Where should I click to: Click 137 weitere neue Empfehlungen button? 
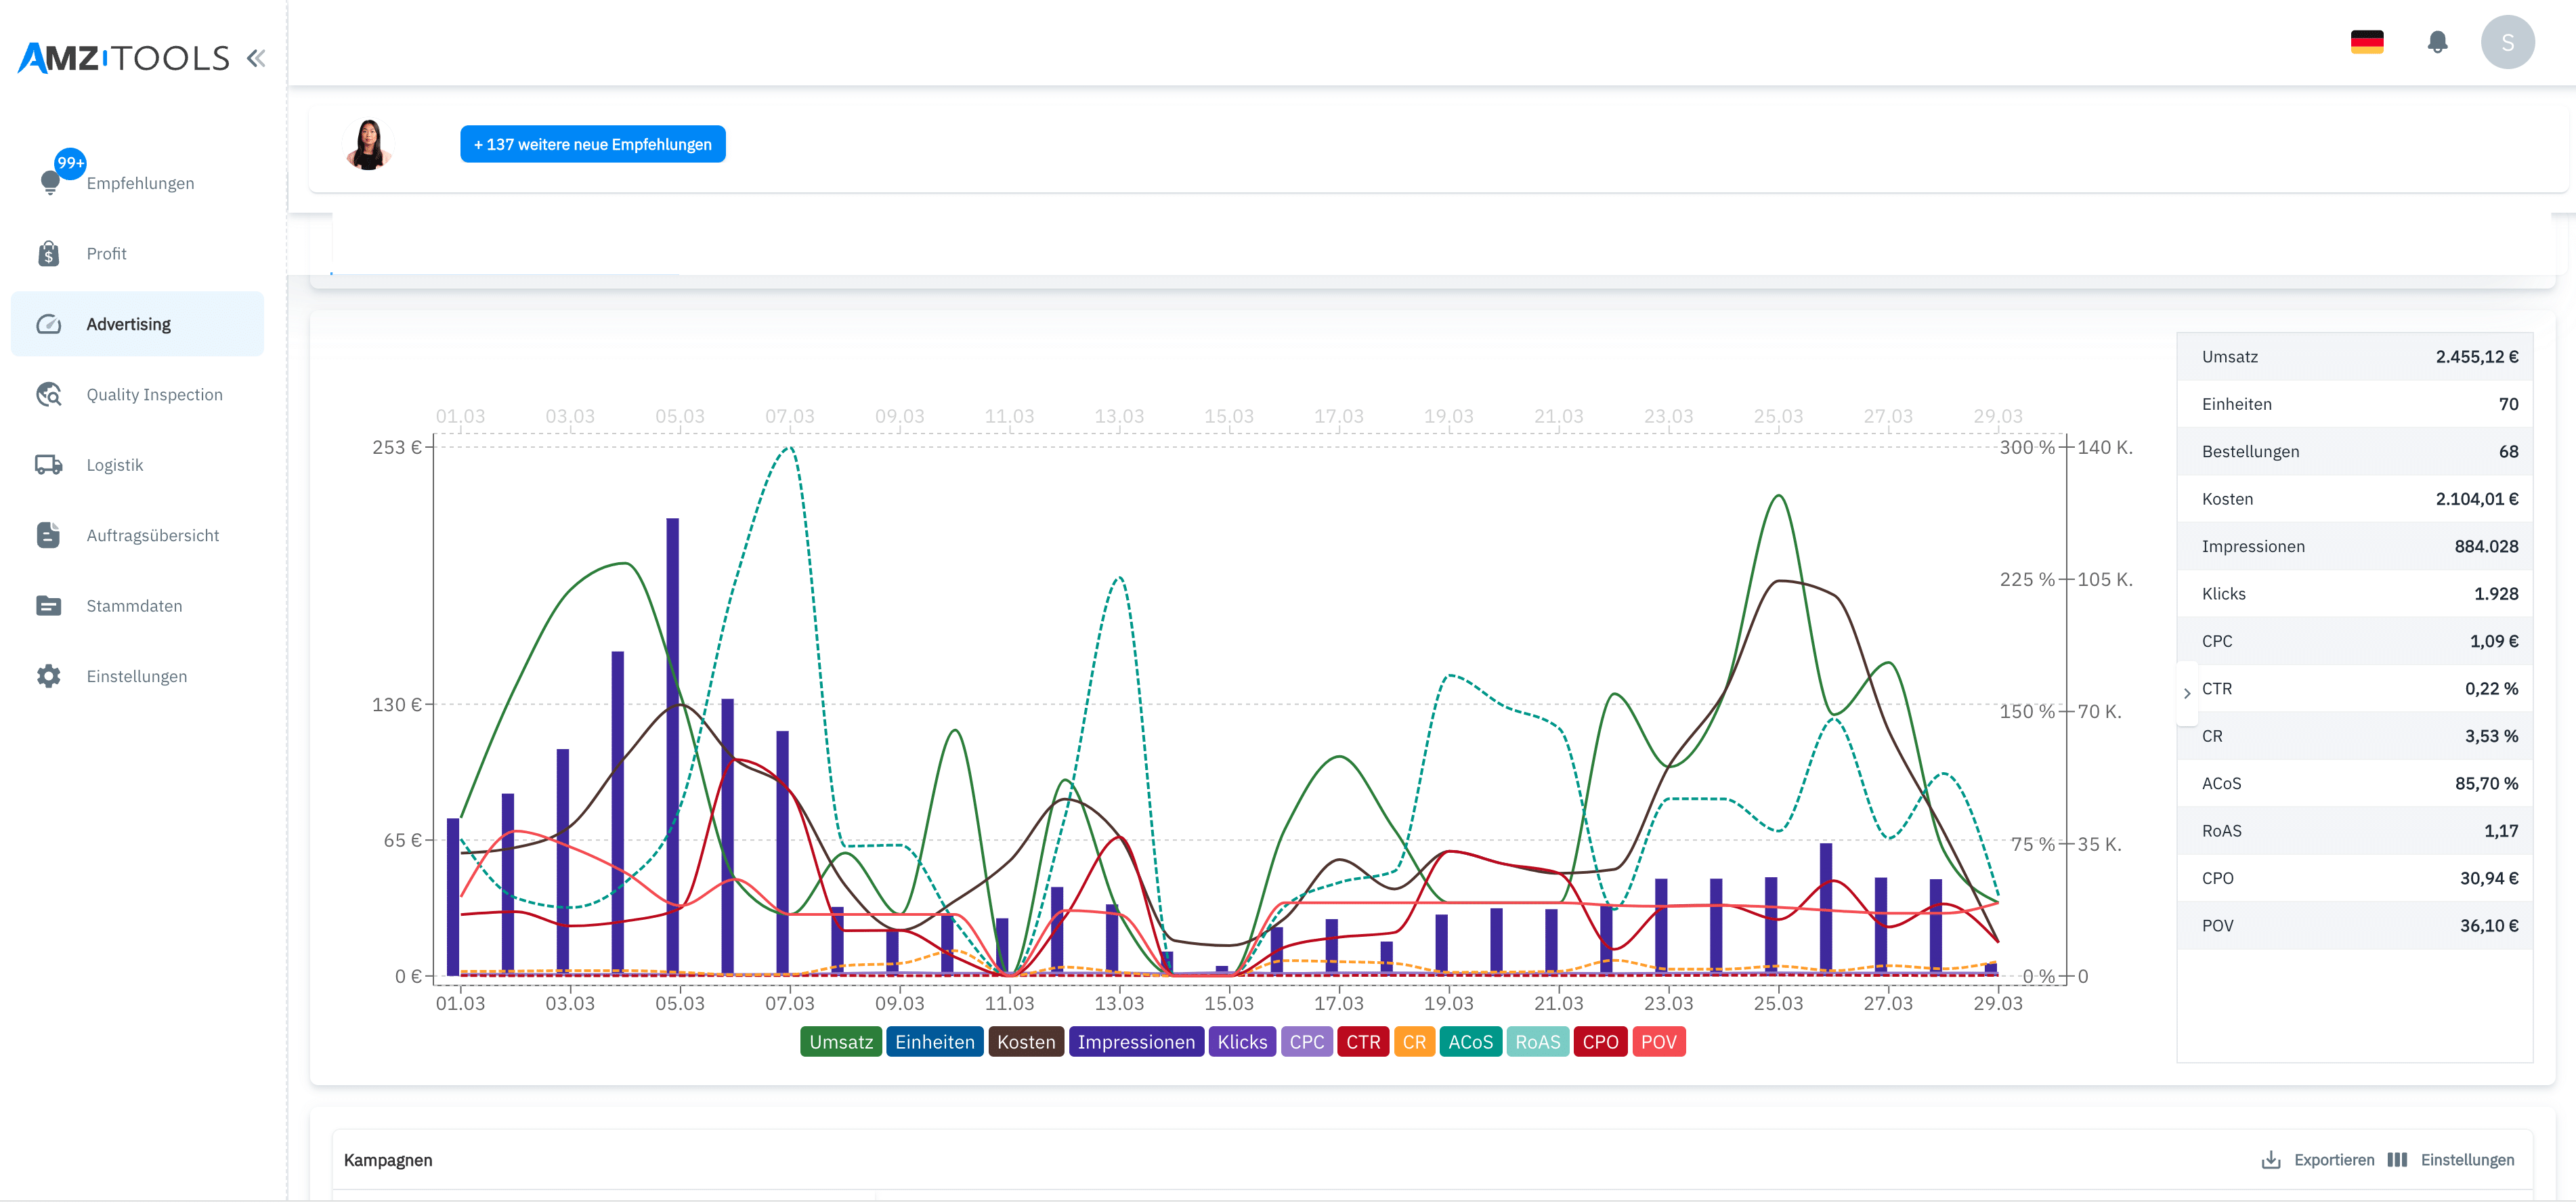click(x=592, y=144)
